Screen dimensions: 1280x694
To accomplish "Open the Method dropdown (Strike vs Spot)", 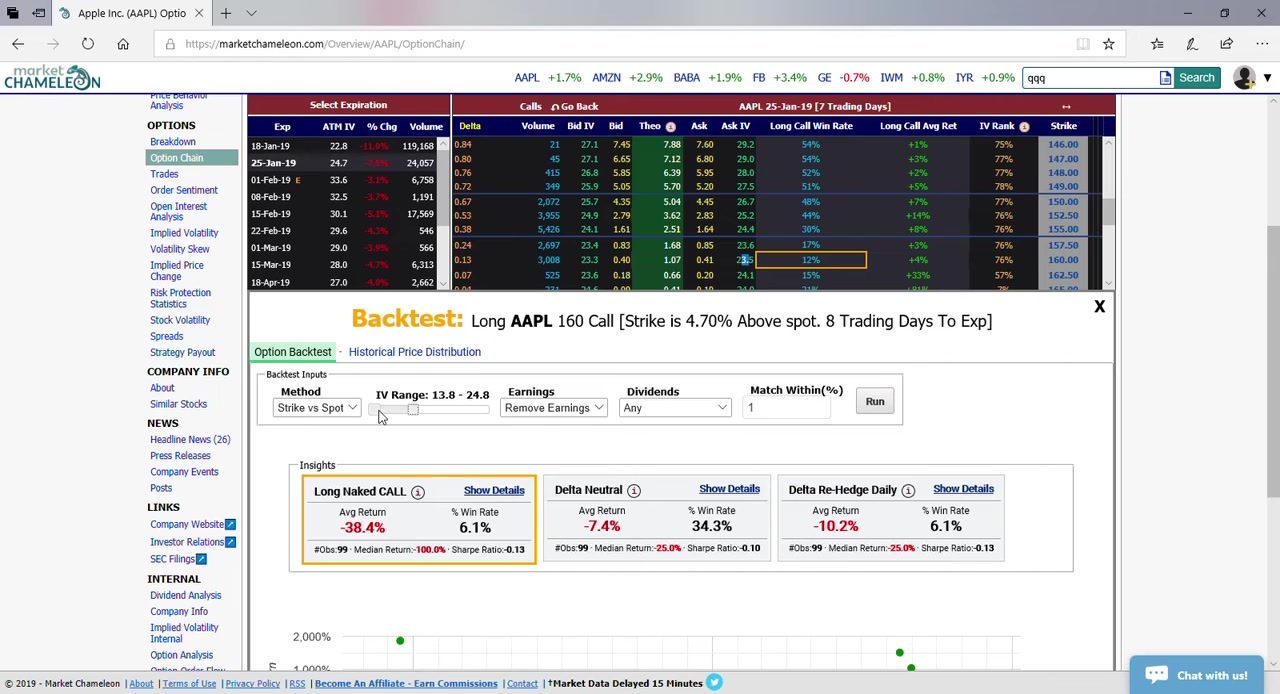I will click(317, 408).
